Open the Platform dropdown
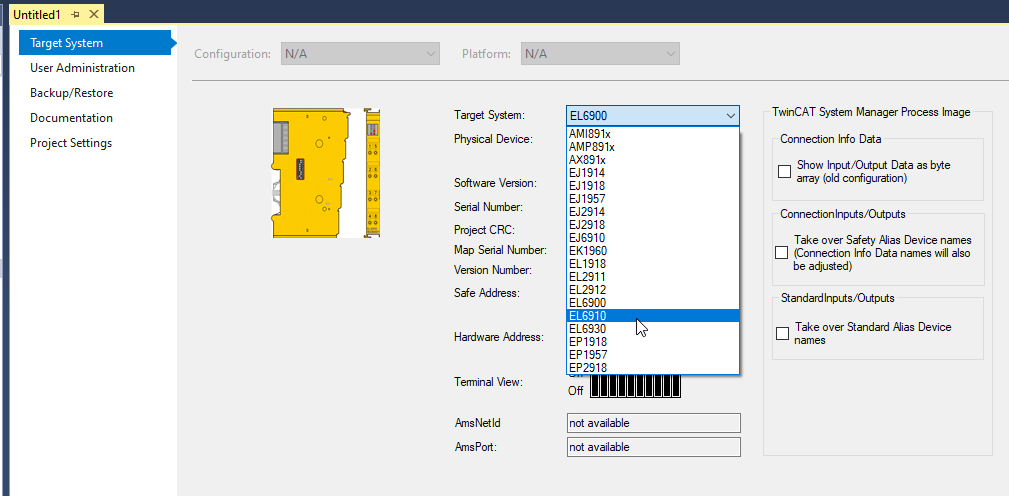This screenshot has width=1009, height=496. click(600, 54)
